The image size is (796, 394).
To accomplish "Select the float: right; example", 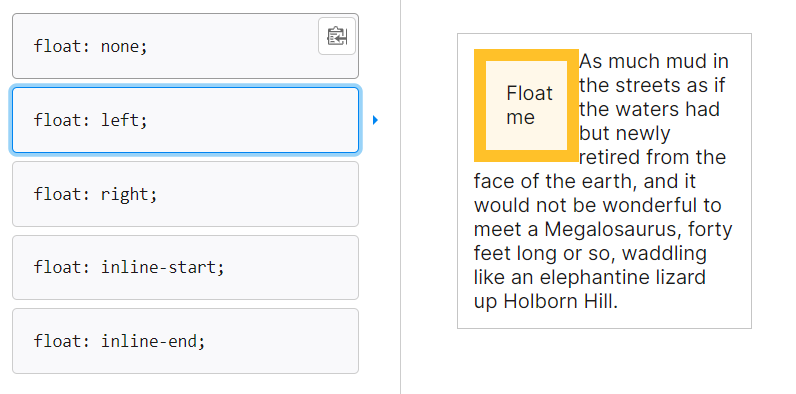I will pyautogui.click(x=185, y=194).
